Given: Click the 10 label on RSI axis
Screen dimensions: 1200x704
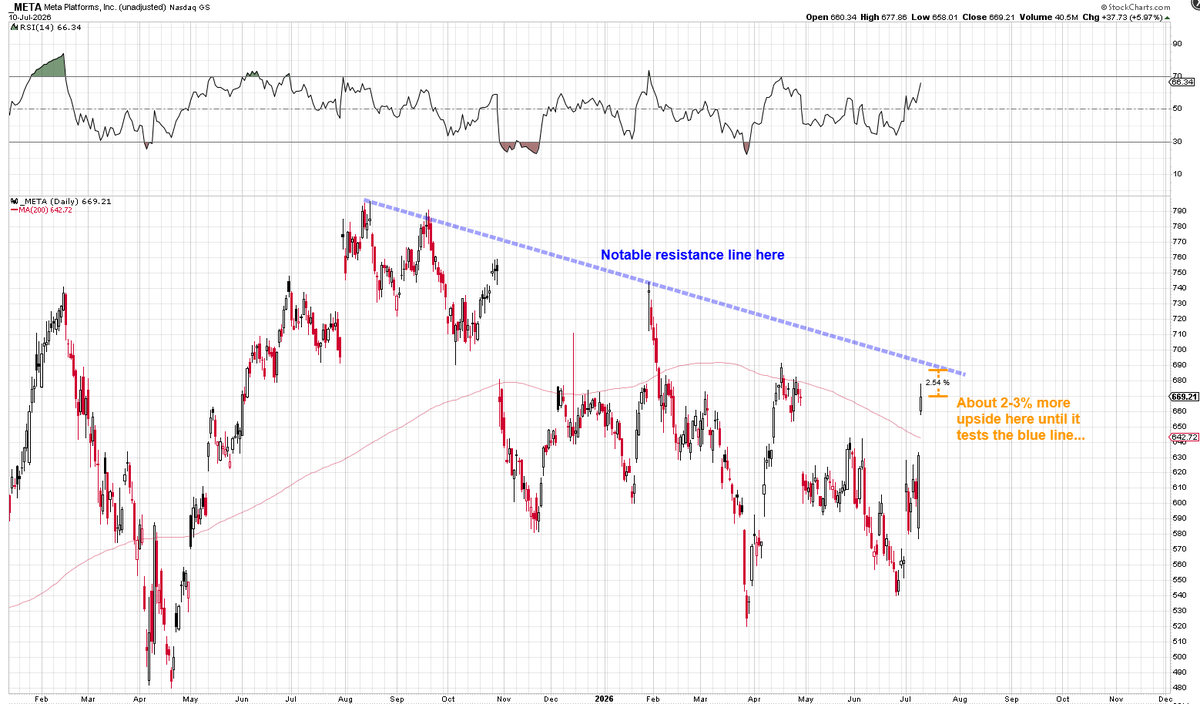Looking at the screenshot, I should [x=1178, y=174].
